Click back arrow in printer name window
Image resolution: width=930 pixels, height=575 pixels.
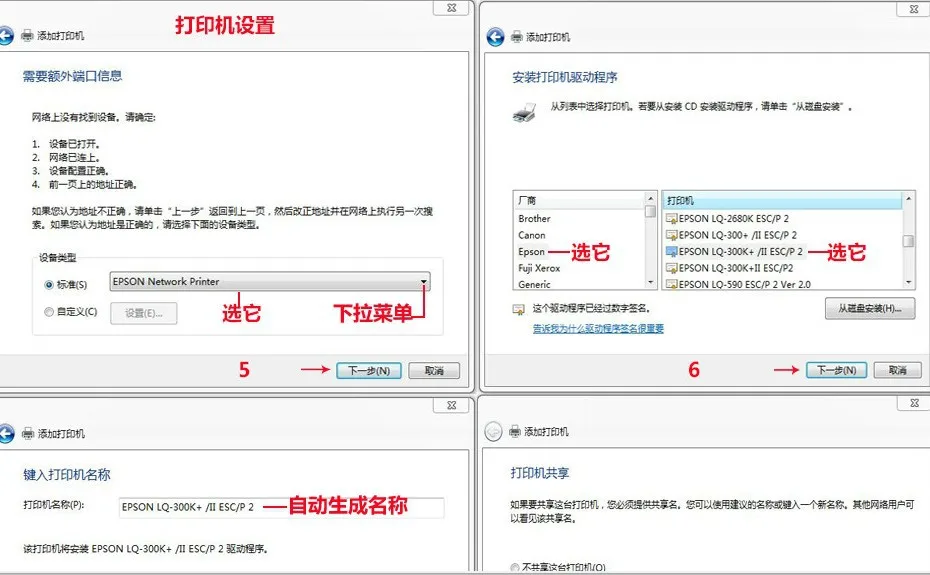pos(5,434)
